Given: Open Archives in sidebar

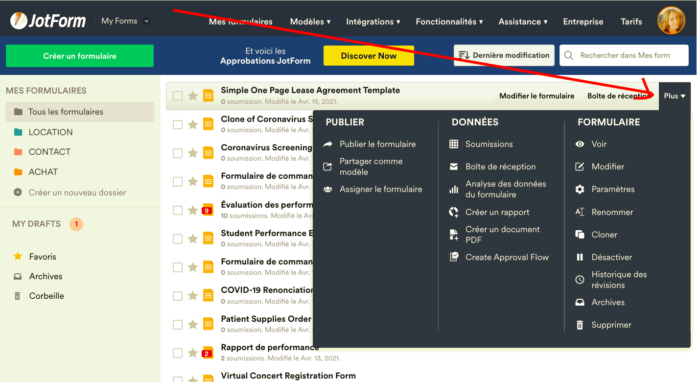Looking at the screenshot, I should (x=46, y=276).
